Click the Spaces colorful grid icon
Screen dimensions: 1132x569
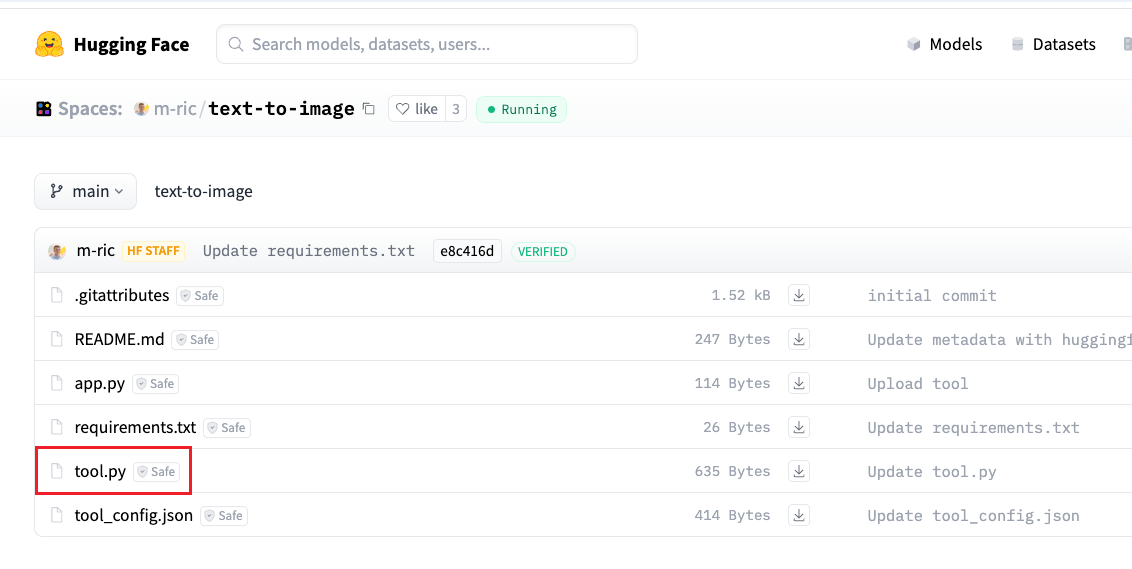43,109
